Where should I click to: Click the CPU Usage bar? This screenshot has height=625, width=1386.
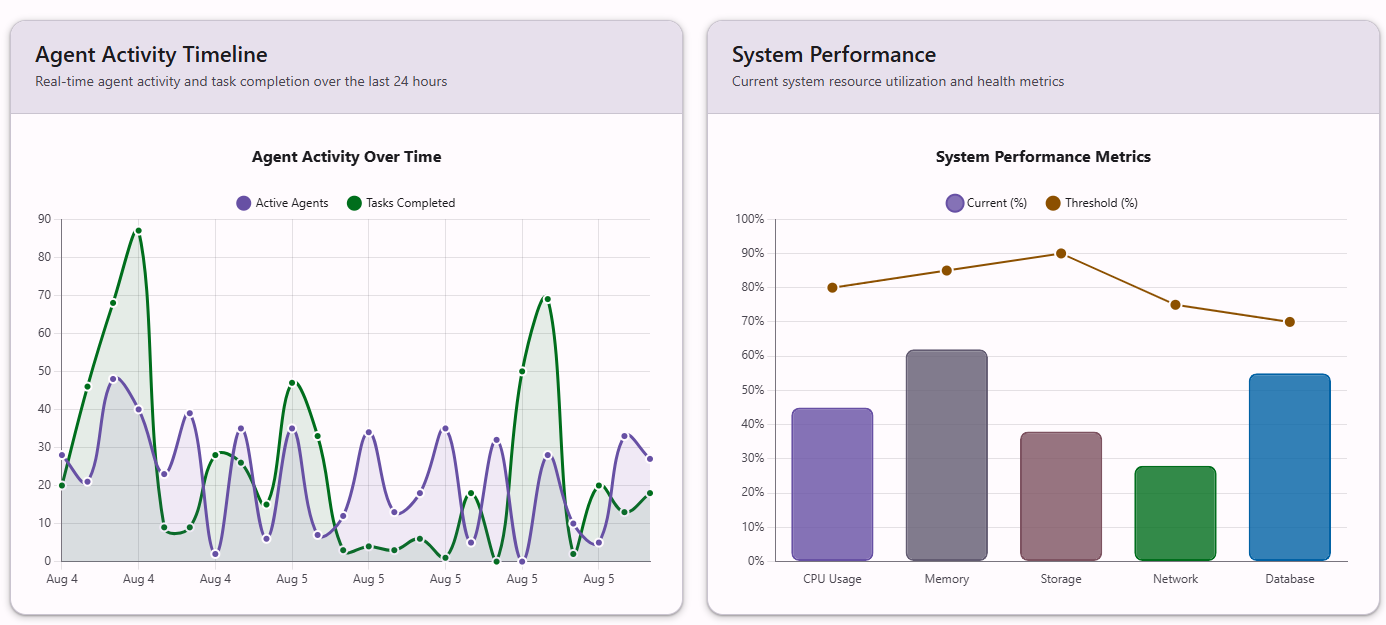point(832,484)
